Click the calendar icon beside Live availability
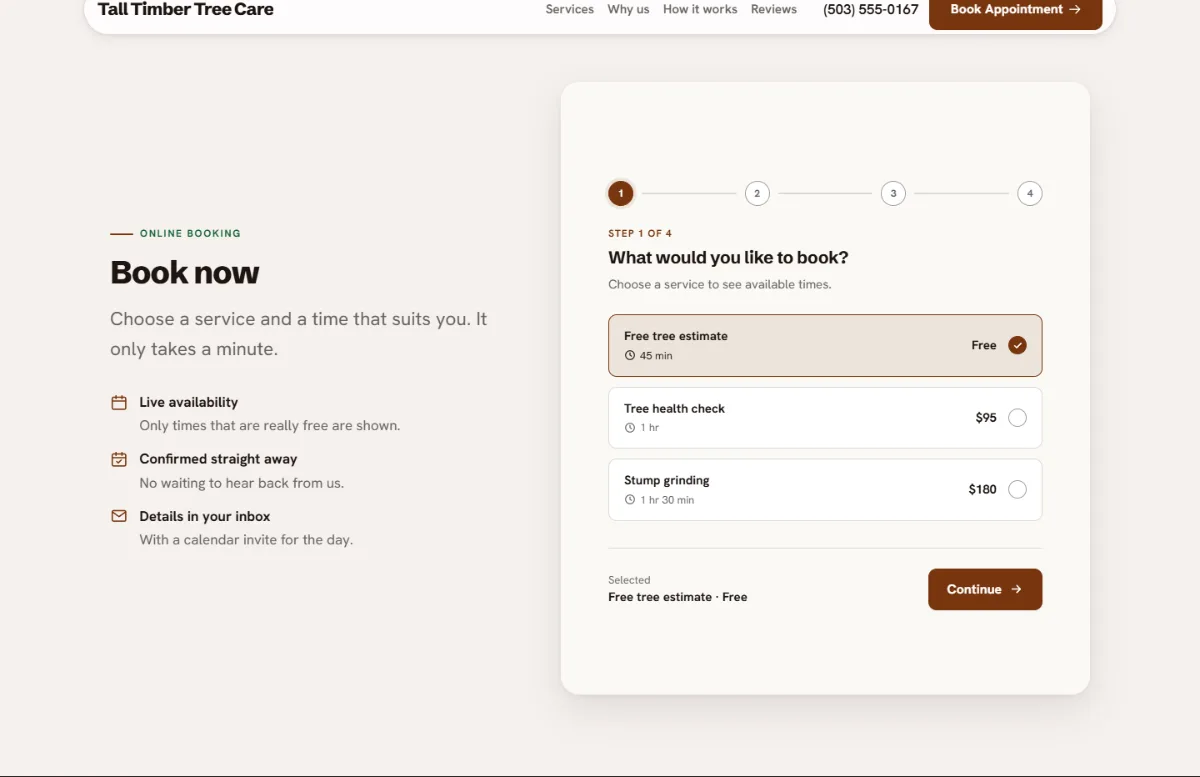 119,403
